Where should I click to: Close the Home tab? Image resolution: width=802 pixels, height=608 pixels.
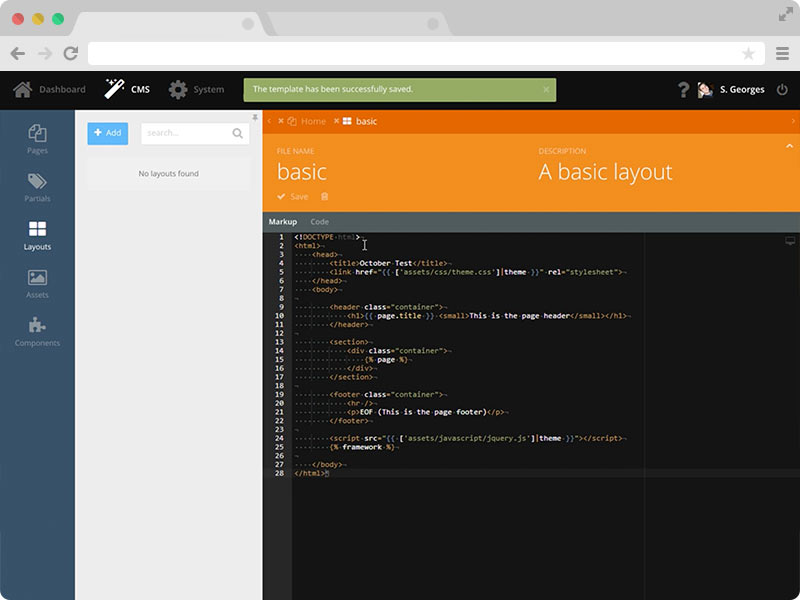(x=281, y=121)
